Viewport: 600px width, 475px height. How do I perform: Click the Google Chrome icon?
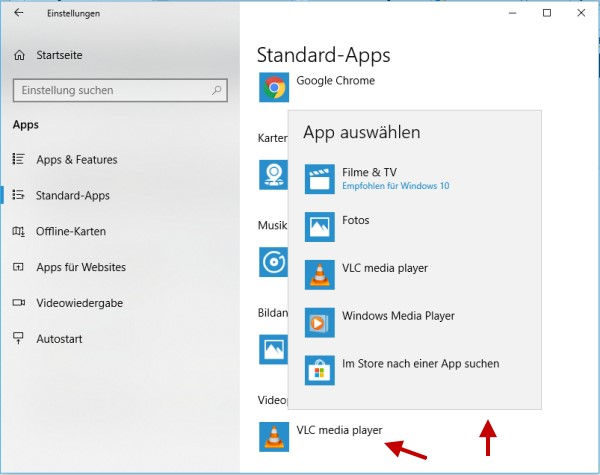(274, 87)
